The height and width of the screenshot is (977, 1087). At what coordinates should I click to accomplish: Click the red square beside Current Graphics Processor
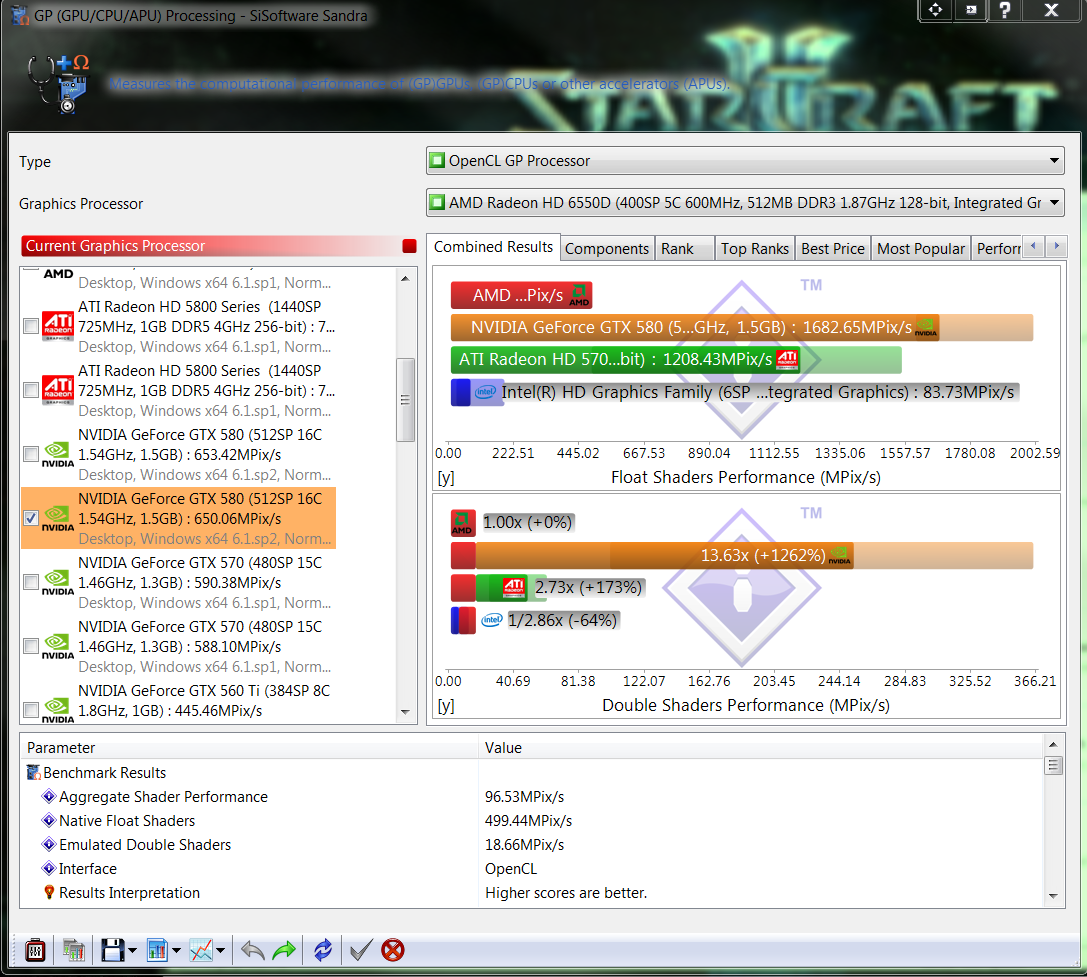(409, 245)
